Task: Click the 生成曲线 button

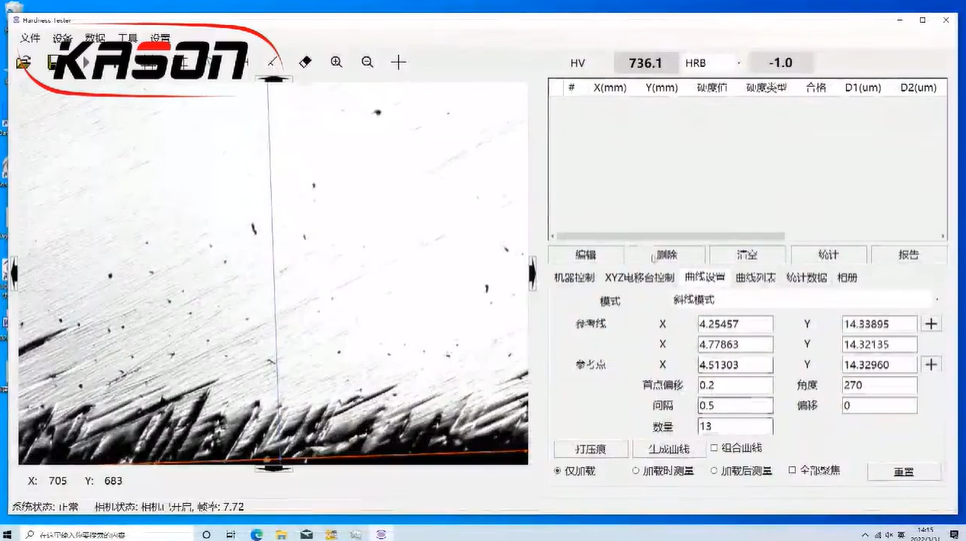Action: [668, 449]
